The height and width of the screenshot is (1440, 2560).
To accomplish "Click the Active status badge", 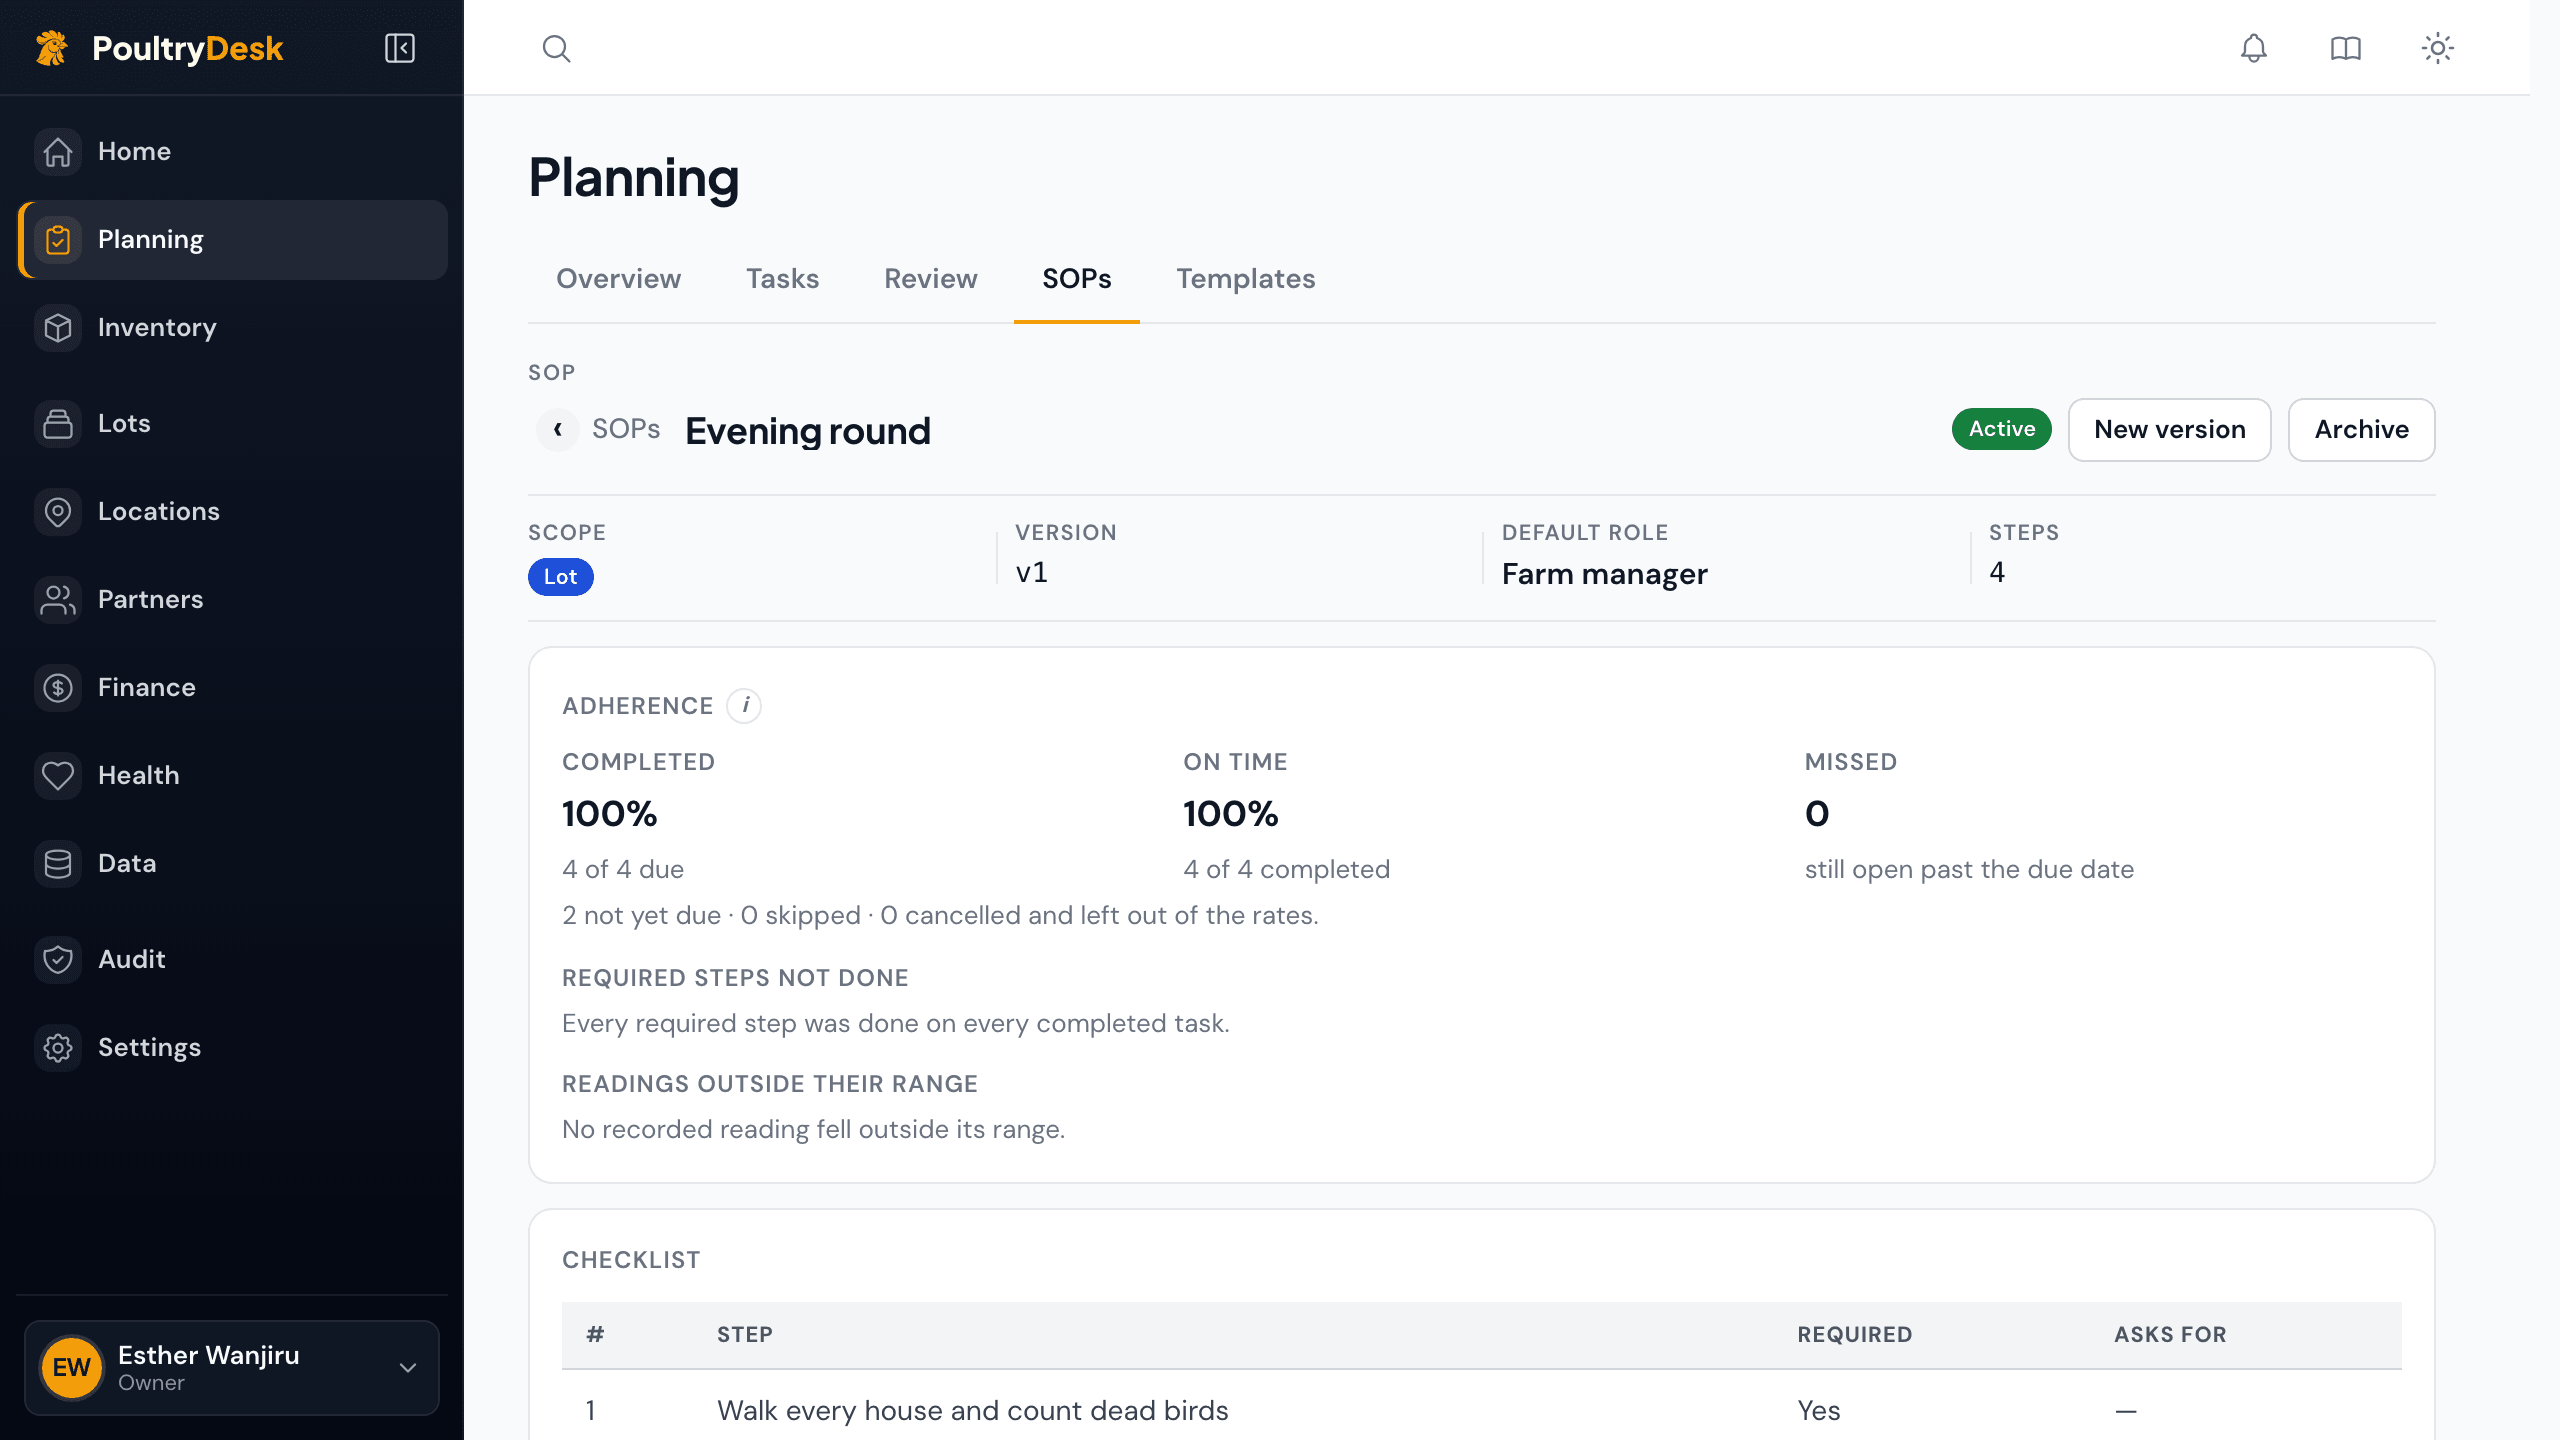I will coord(2001,429).
